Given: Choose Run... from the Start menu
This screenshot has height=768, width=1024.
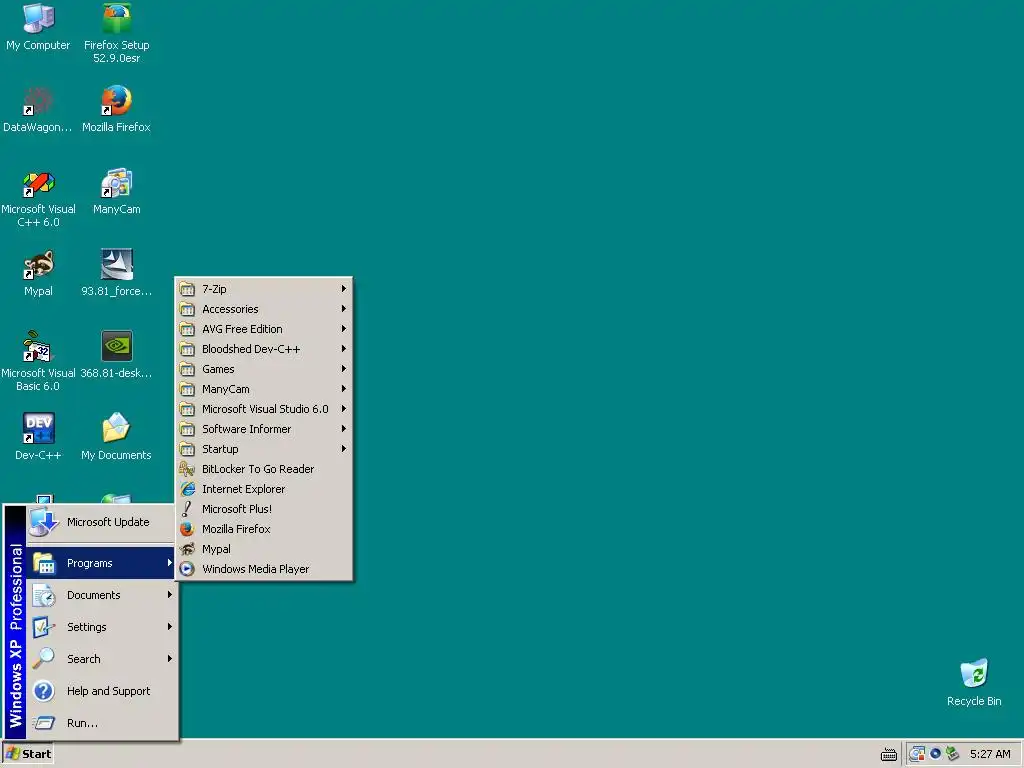Looking at the screenshot, I should 102,723.
